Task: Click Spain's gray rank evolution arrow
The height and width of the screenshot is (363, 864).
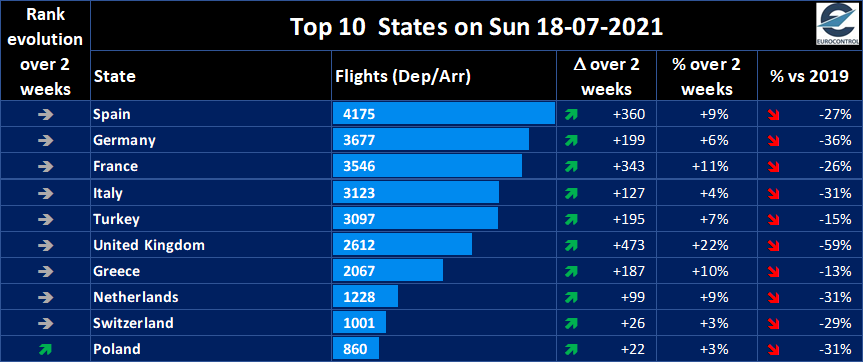Action: click(46, 115)
